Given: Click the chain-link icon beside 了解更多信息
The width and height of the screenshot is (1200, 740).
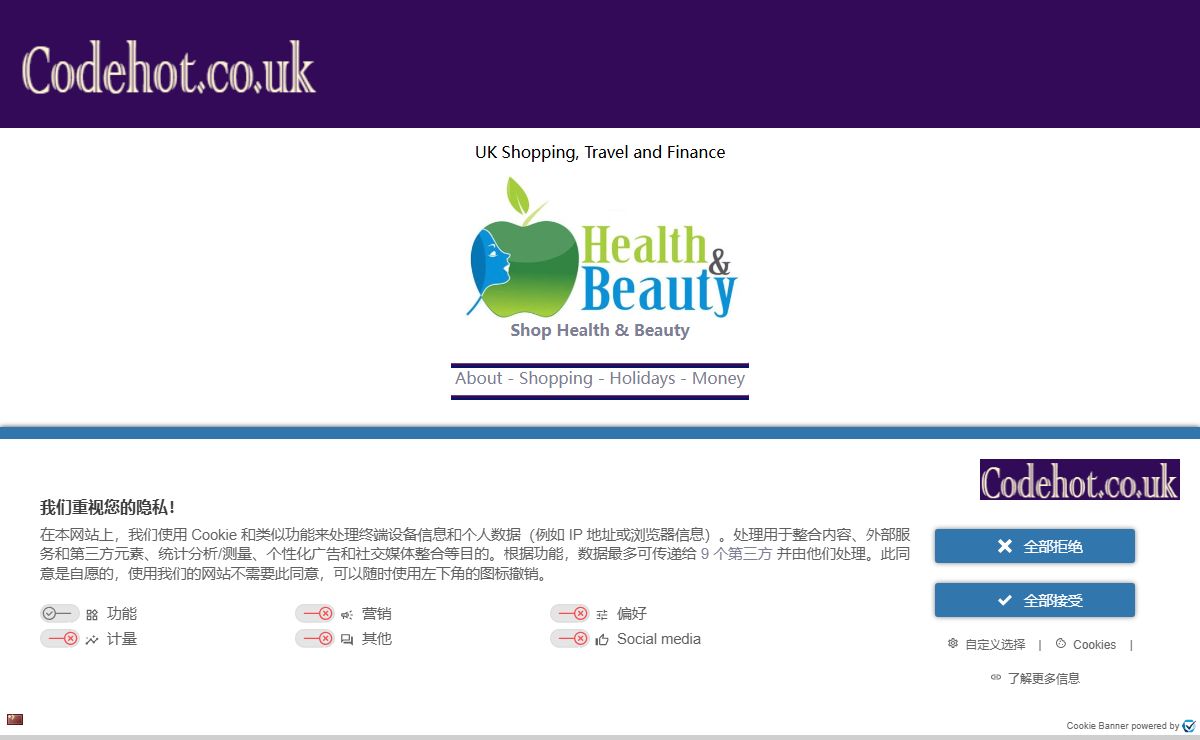Looking at the screenshot, I should pos(996,677).
